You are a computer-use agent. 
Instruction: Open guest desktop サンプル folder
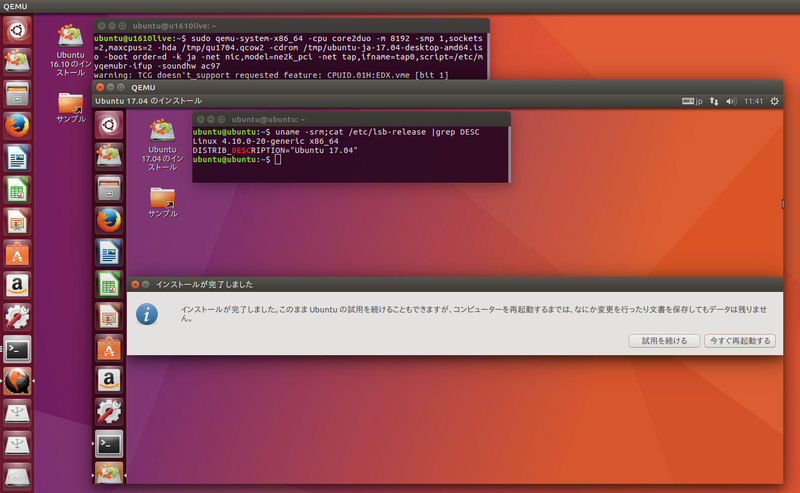pos(162,202)
